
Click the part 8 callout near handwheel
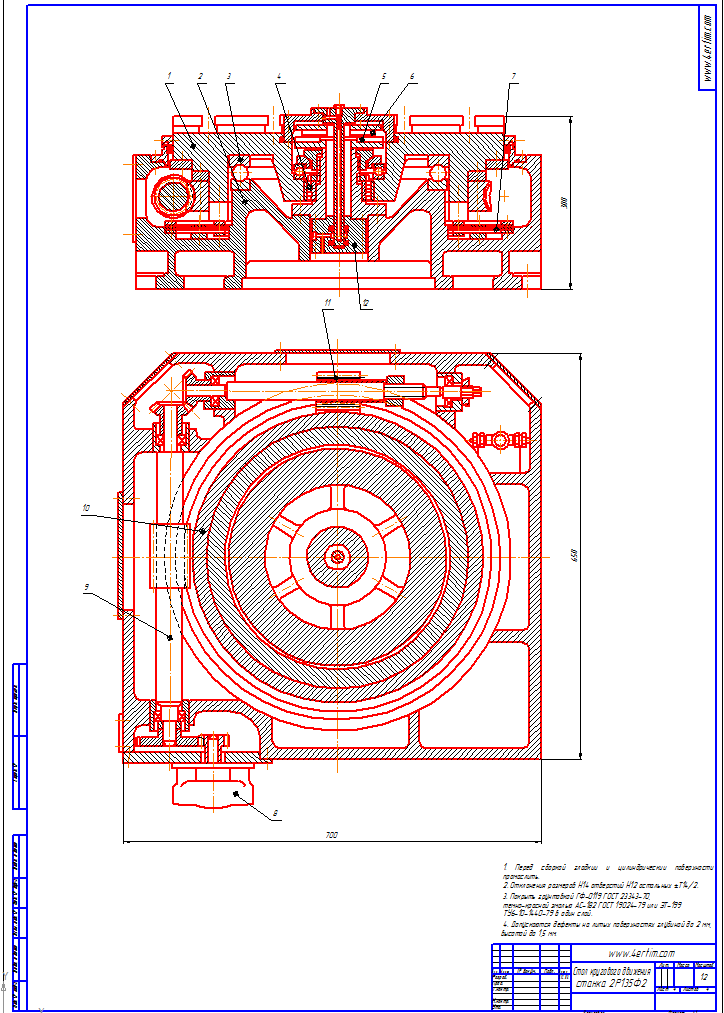point(275,814)
